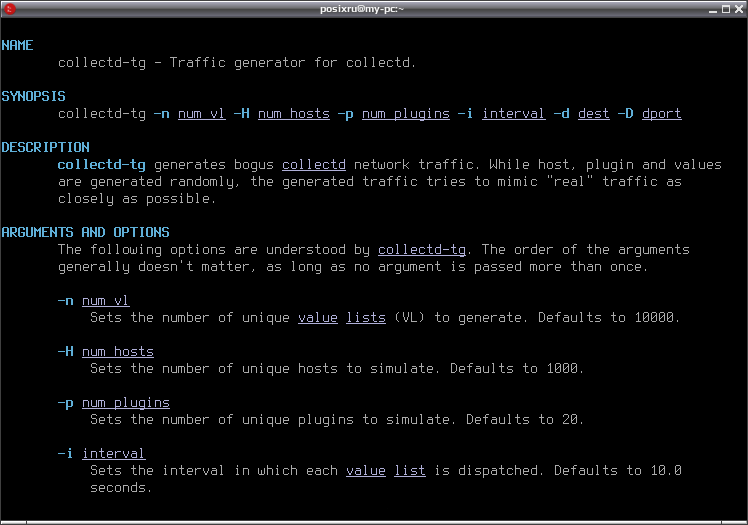Click the -H flag in the synopsis
748x525 pixels.
pos(241,114)
